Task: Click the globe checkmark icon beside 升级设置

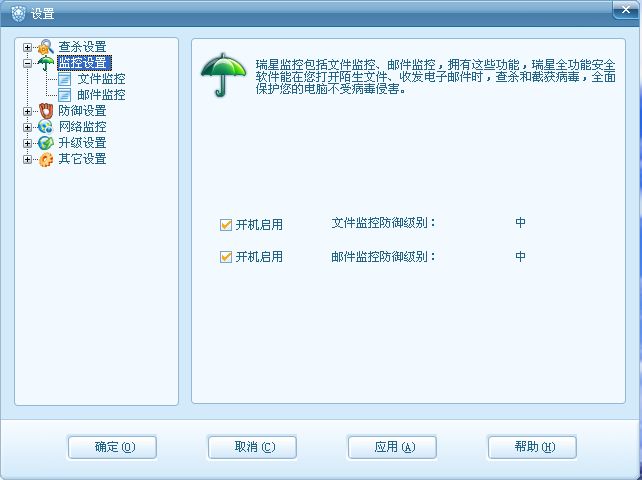Action: (45, 143)
